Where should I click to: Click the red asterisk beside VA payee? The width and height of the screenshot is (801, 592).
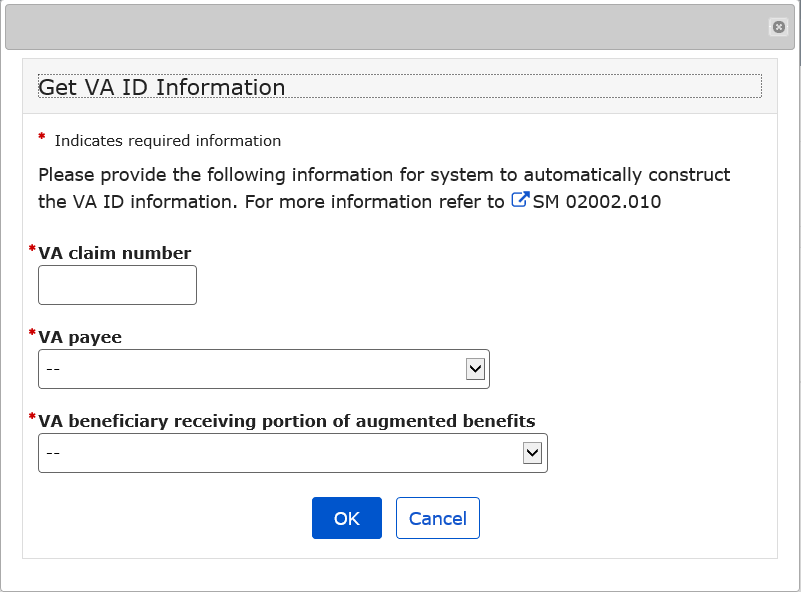[32, 333]
